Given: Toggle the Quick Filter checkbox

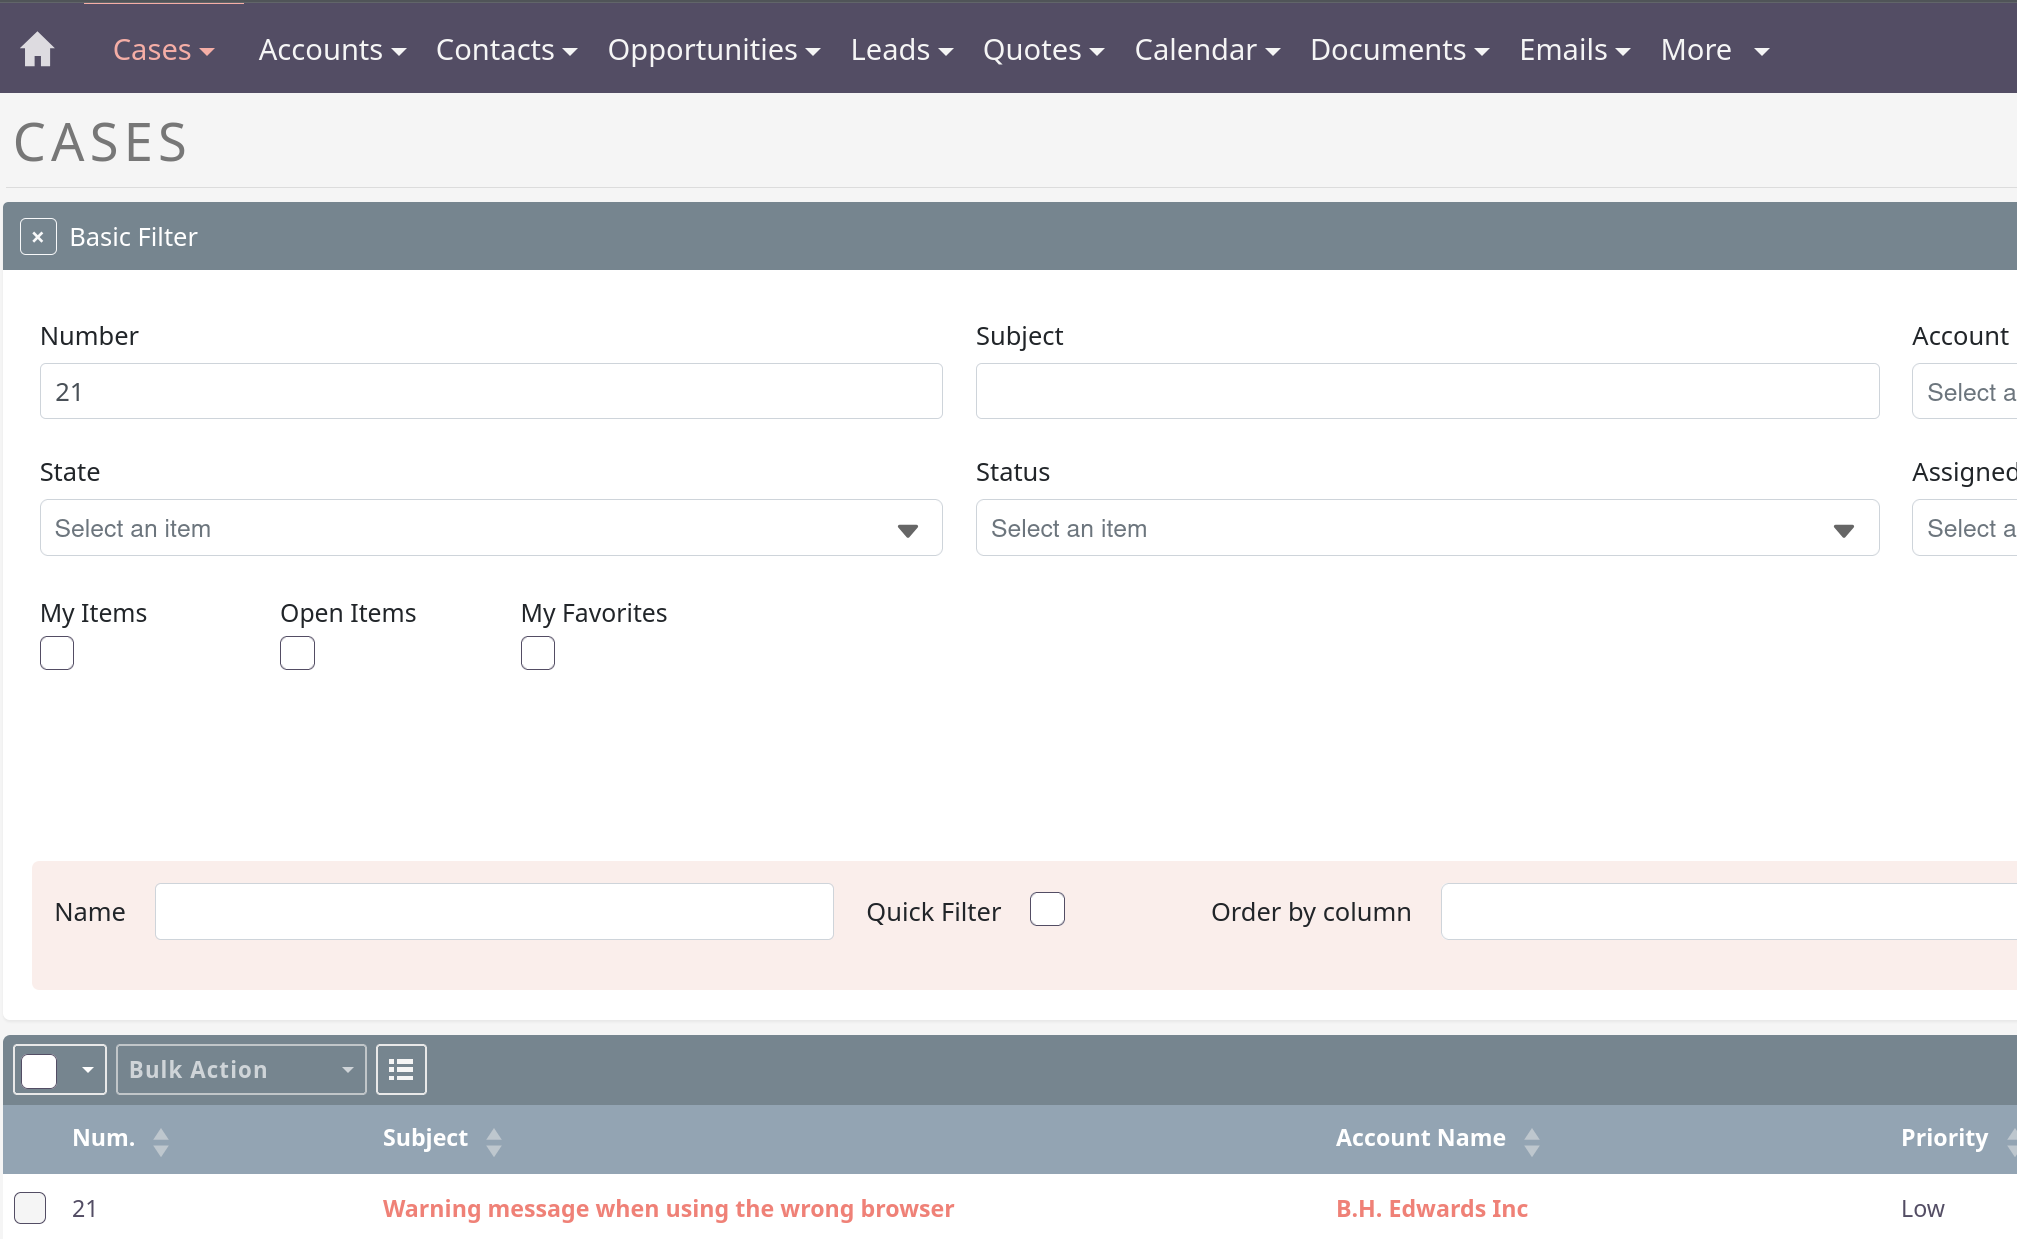Looking at the screenshot, I should [x=1047, y=909].
